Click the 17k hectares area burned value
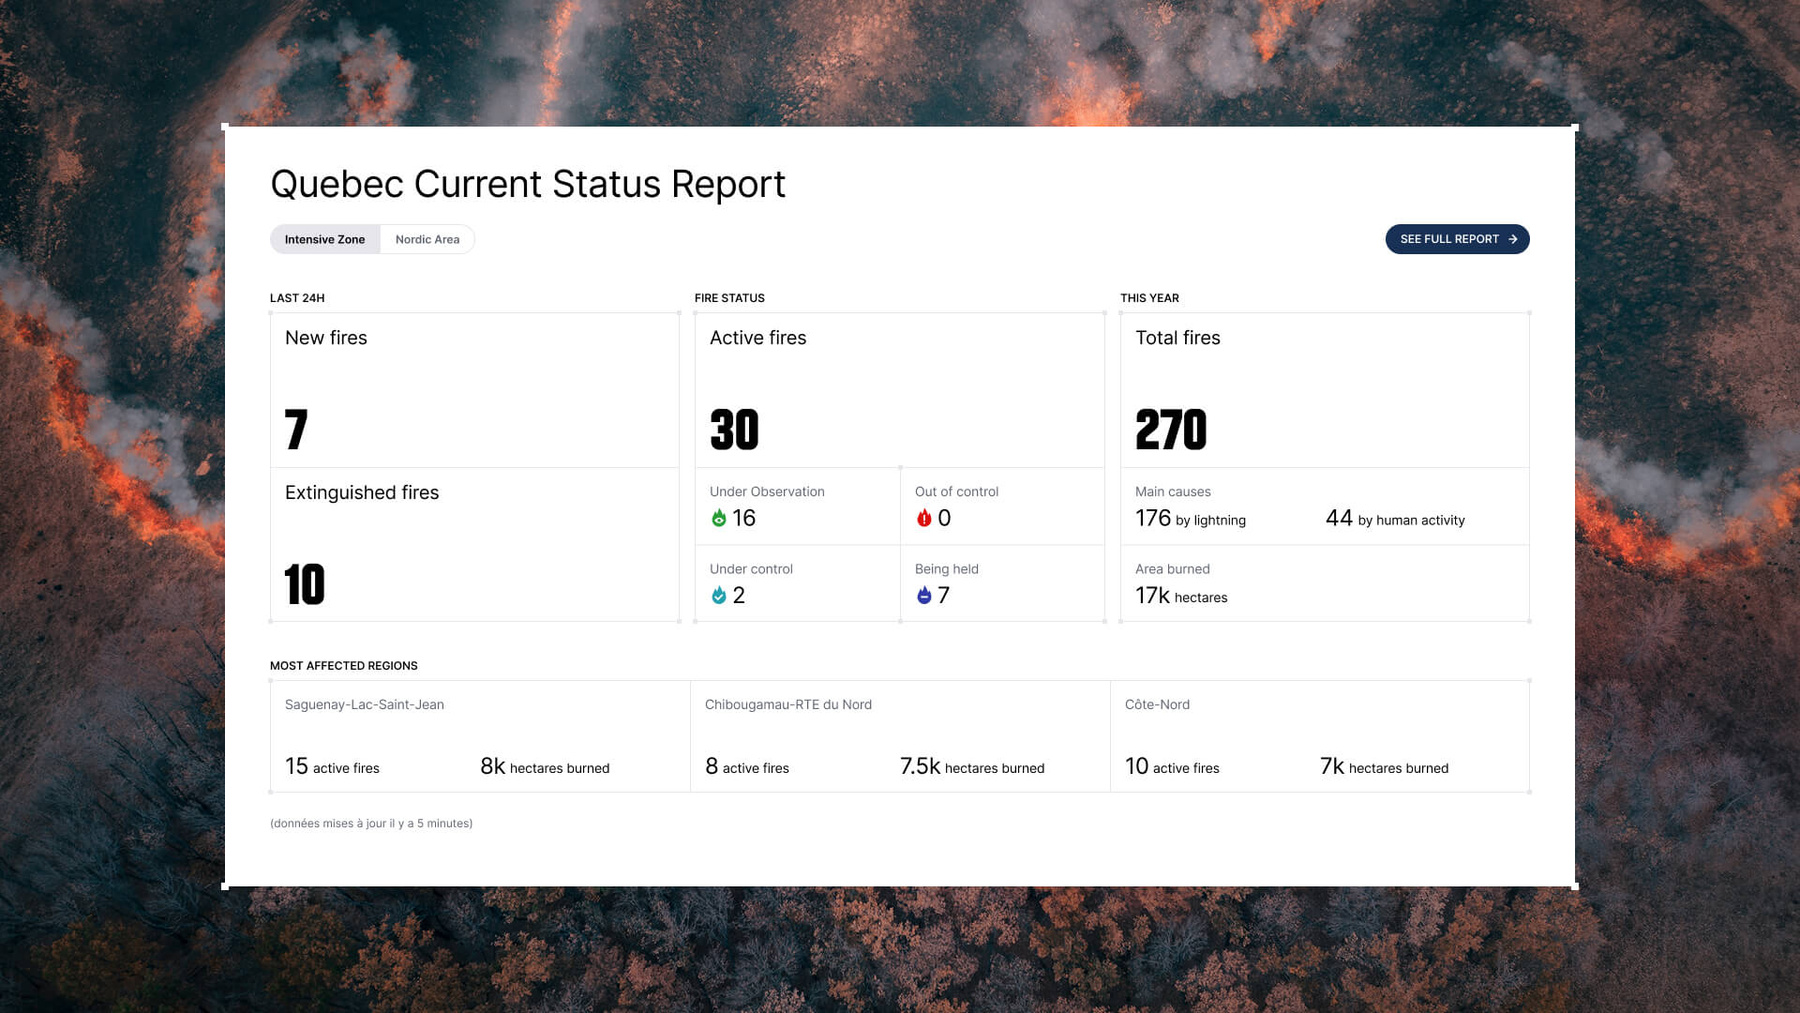 1181,596
